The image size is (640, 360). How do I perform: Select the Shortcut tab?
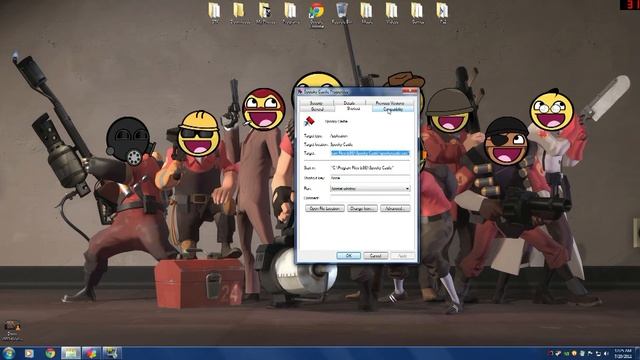pos(353,109)
